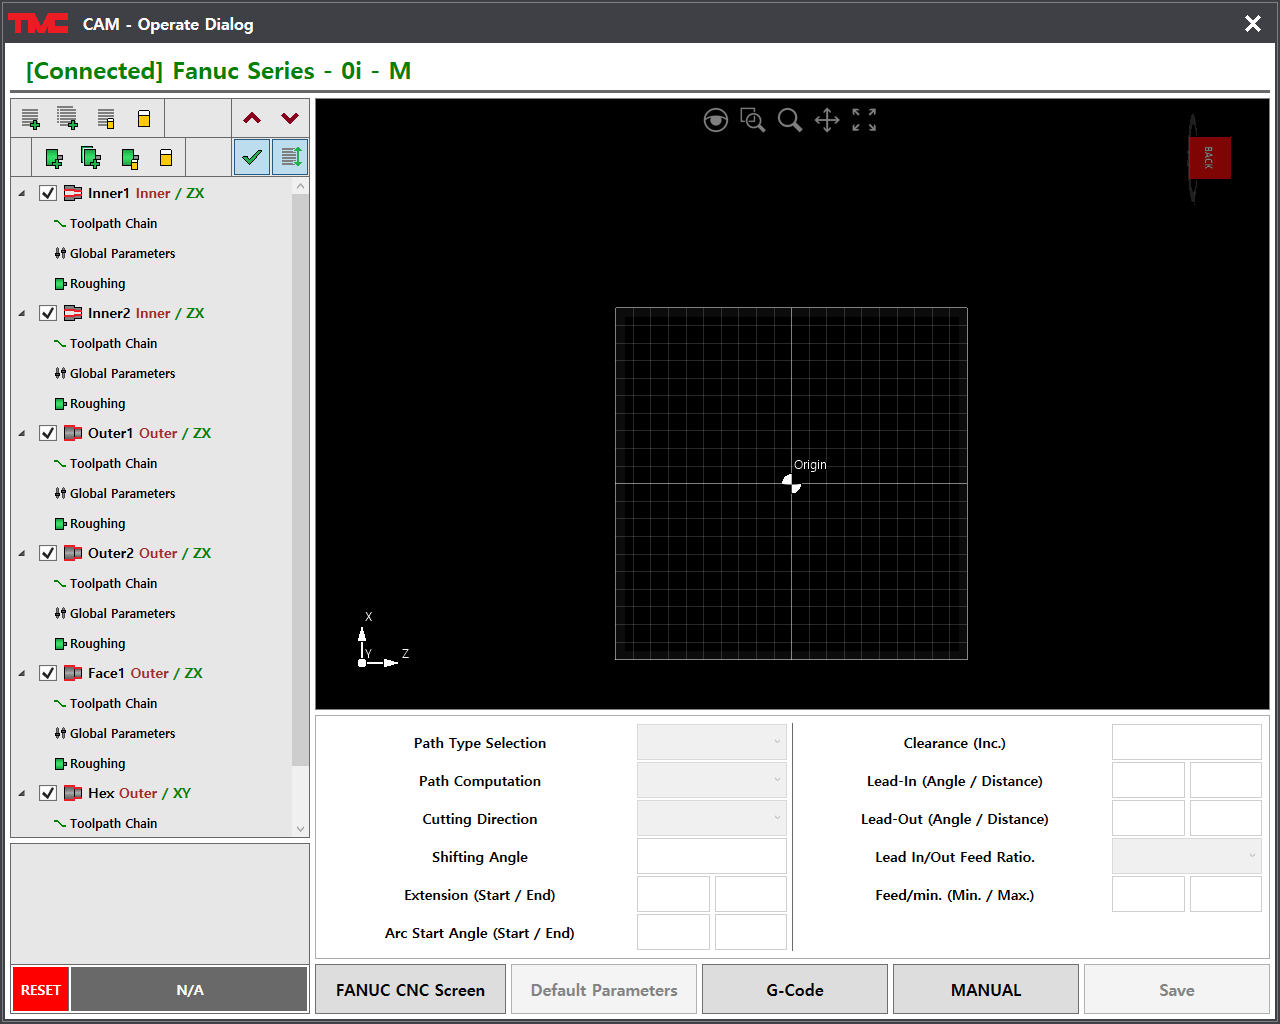The height and width of the screenshot is (1024, 1280).
Task: Click the BACK face of view cube
Action: [x=1209, y=158]
